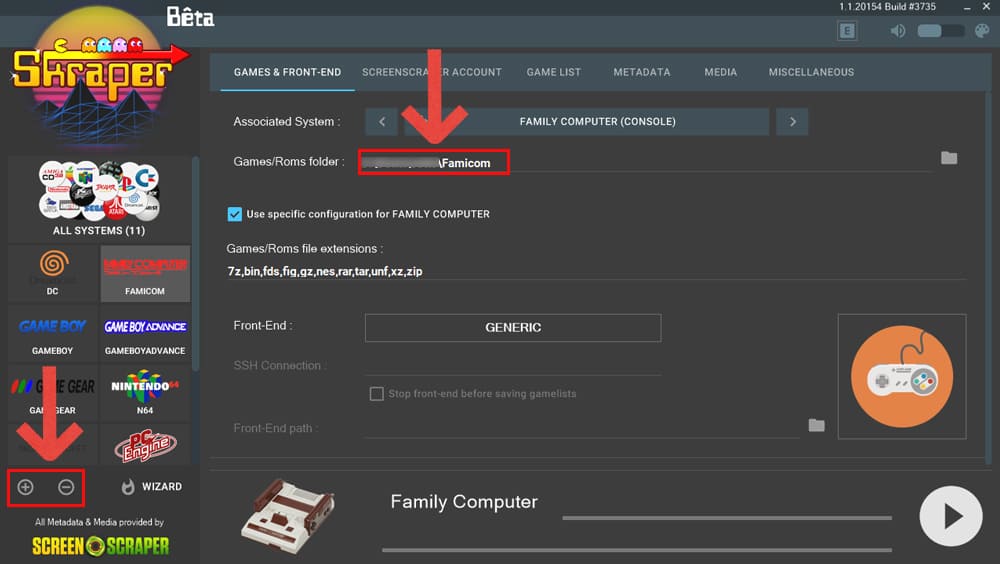This screenshot has width=1000, height=564.
Task: Open the ScreenScraper Account tab
Action: point(432,72)
